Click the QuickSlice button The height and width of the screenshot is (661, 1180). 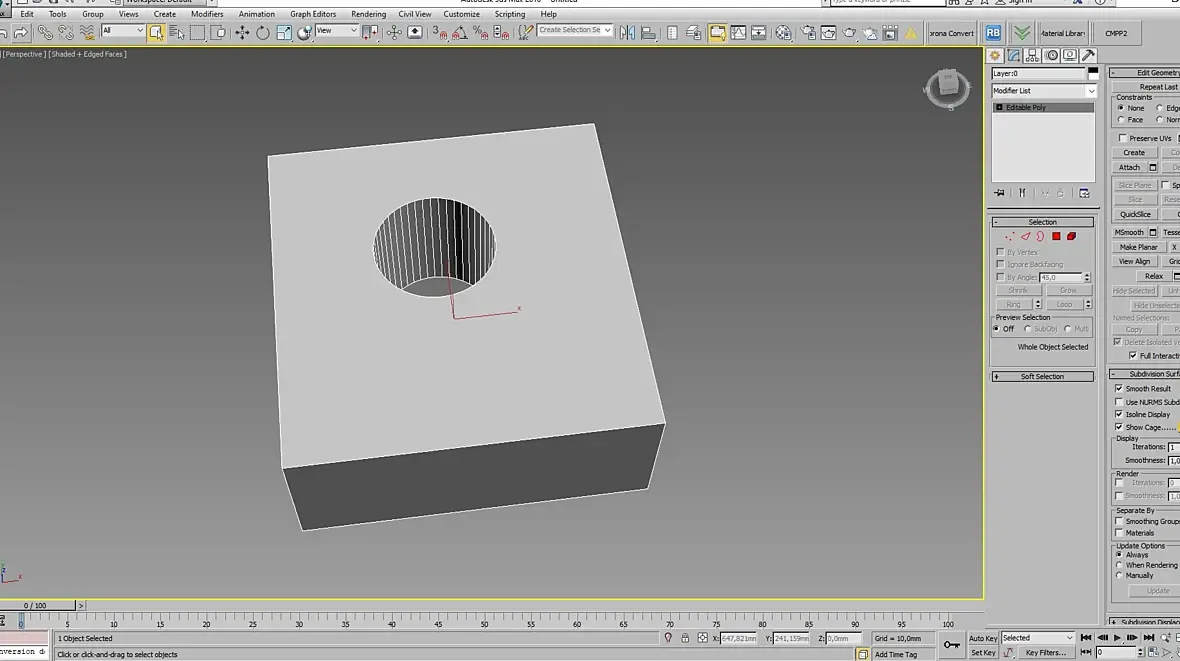click(x=1134, y=214)
